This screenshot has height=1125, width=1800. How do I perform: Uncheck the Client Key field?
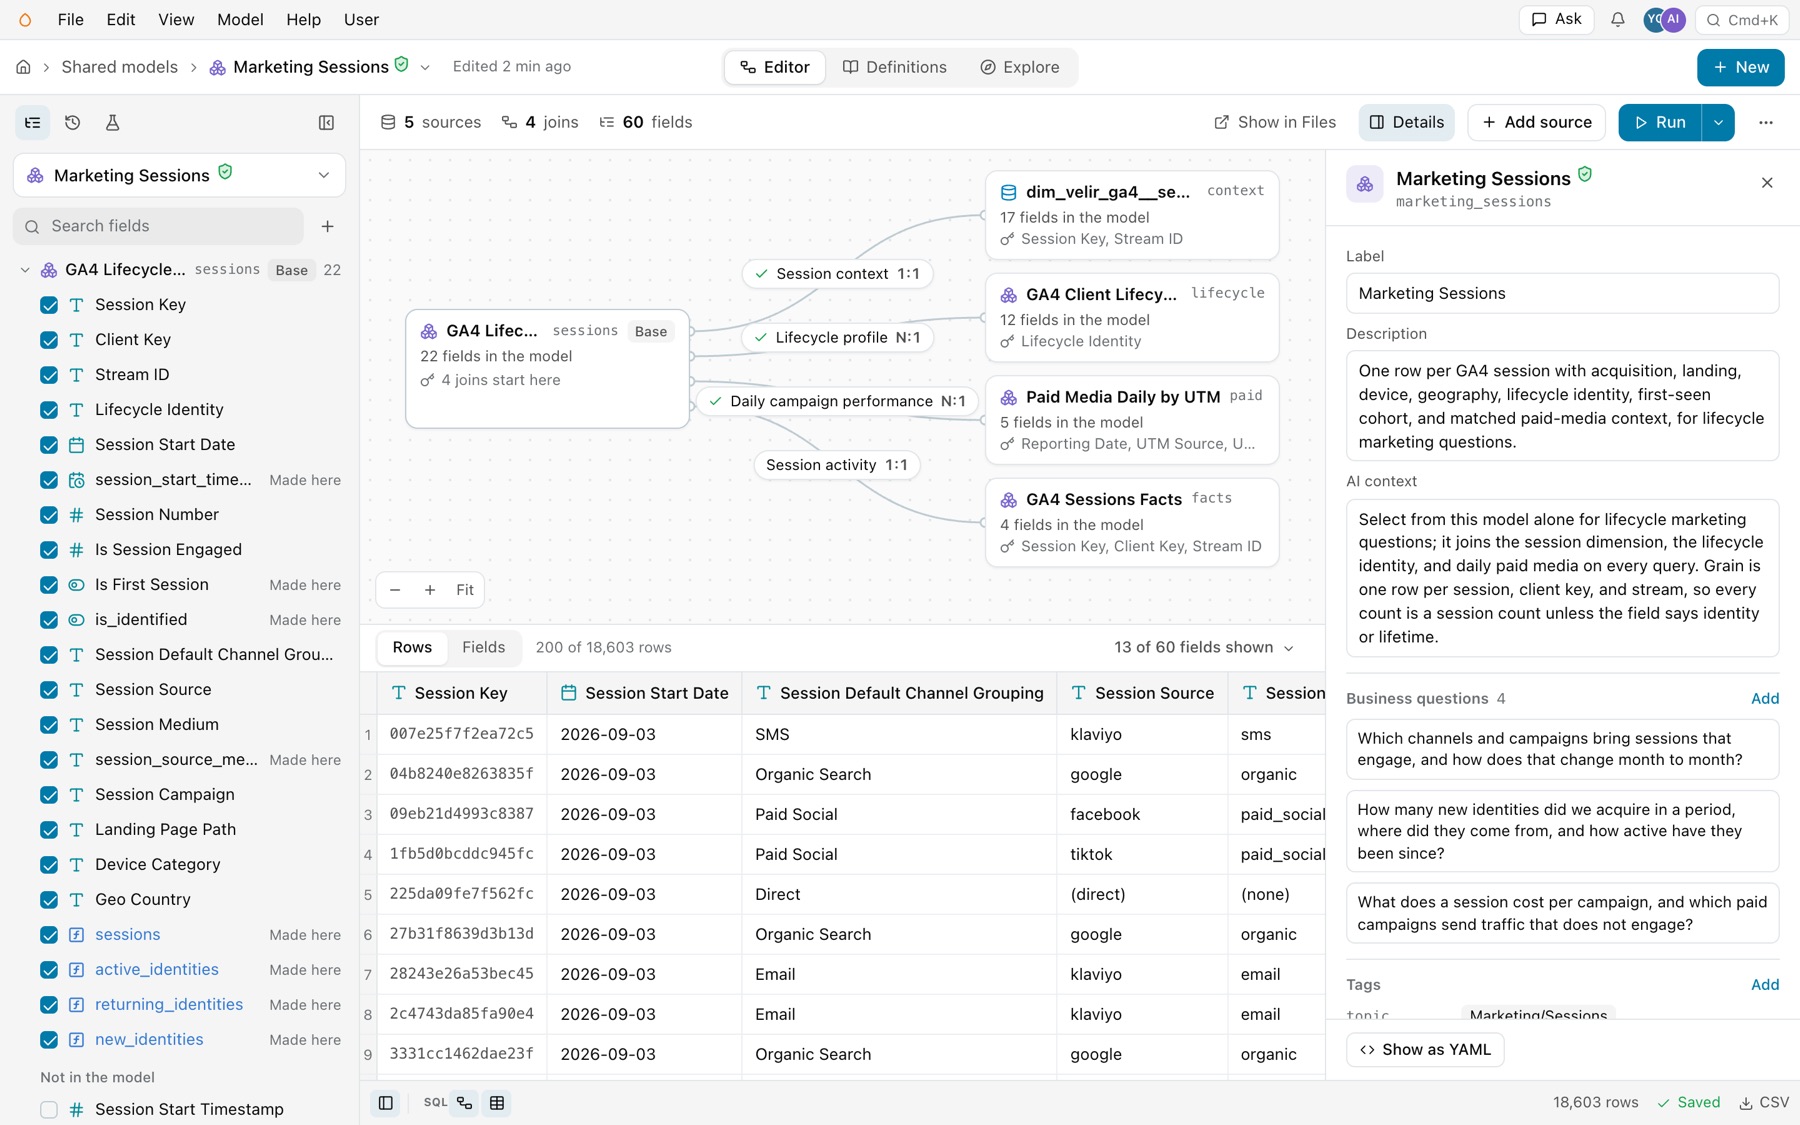tap(49, 340)
